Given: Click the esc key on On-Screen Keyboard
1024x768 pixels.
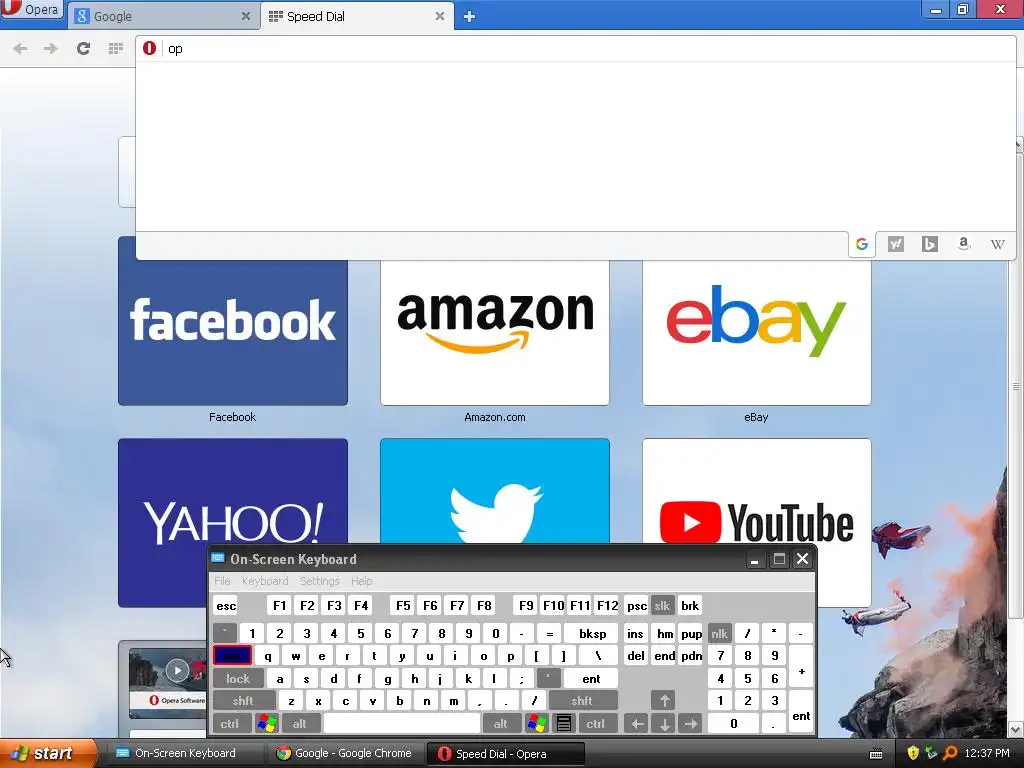Looking at the screenshot, I should click(x=226, y=606).
